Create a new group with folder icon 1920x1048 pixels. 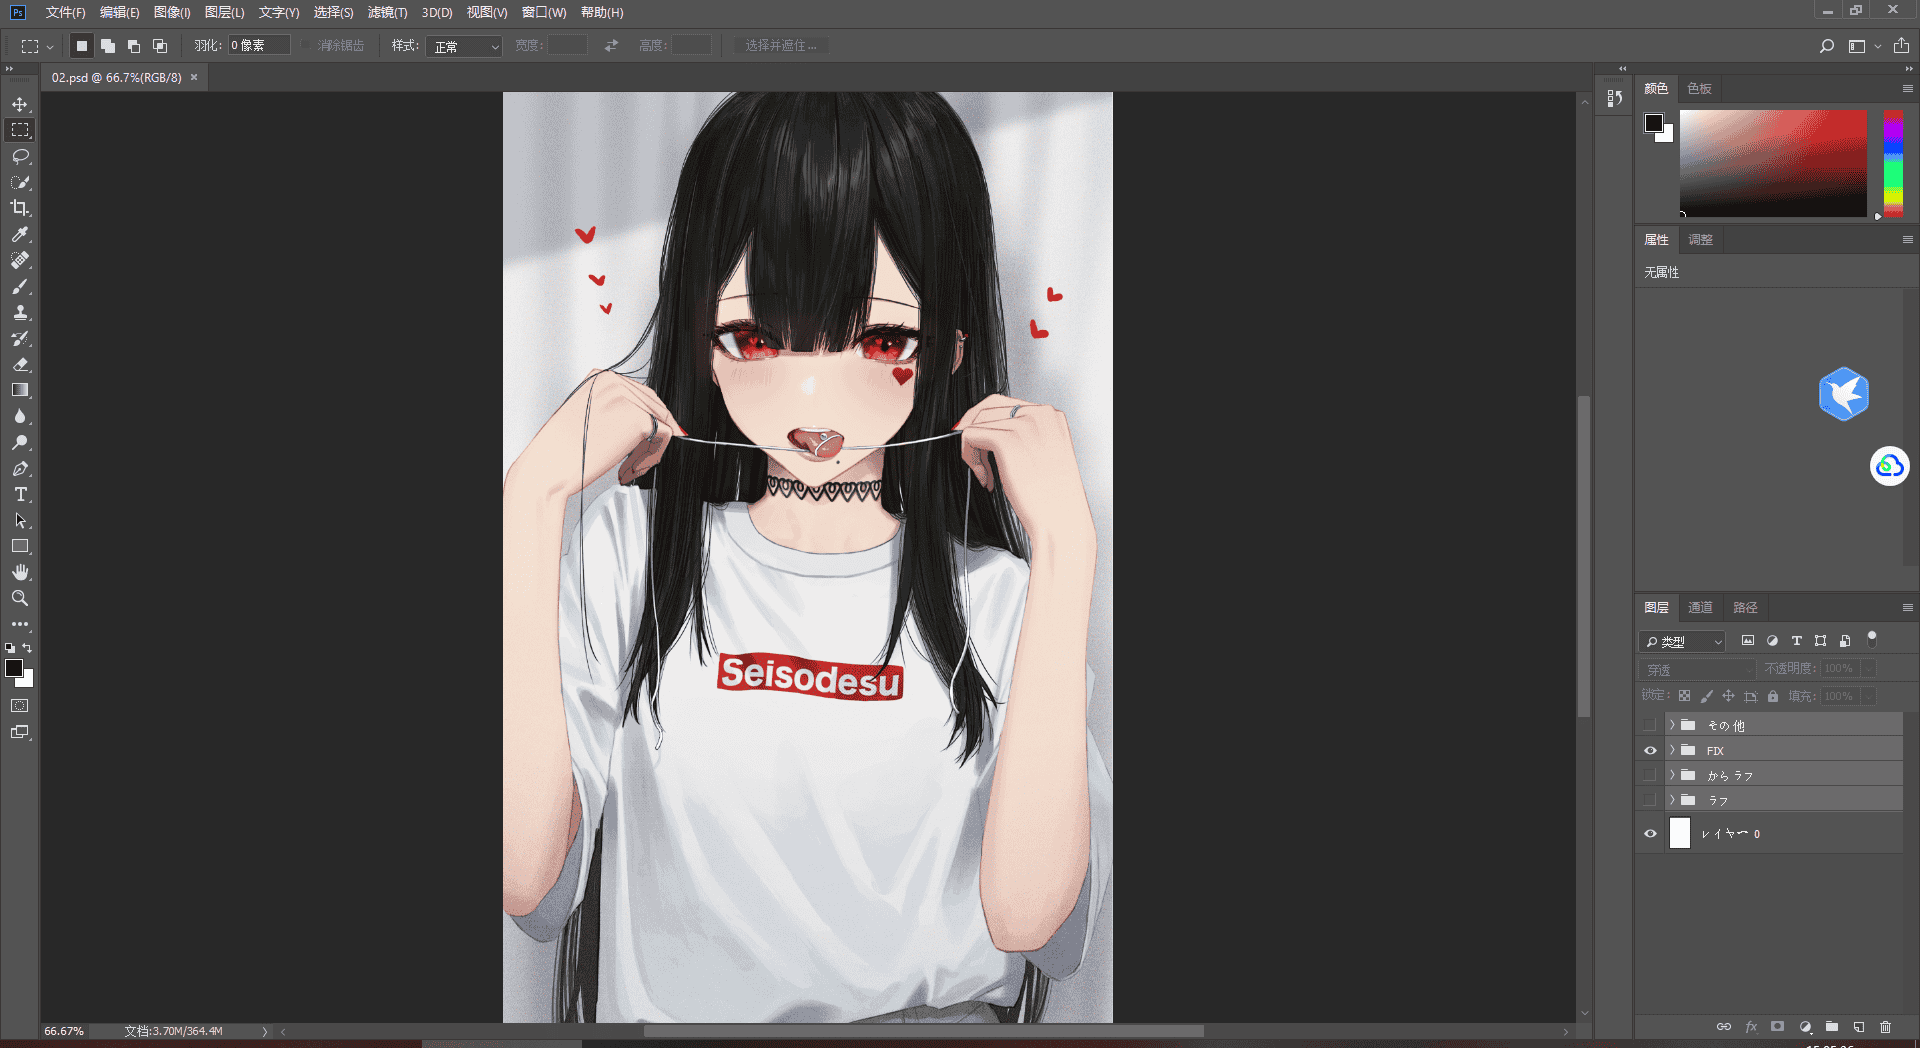(1832, 1027)
